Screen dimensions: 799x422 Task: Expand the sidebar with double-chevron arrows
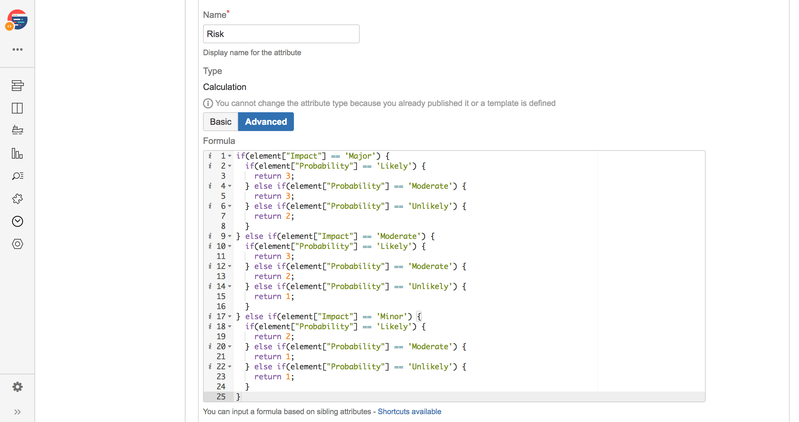tap(17, 411)
